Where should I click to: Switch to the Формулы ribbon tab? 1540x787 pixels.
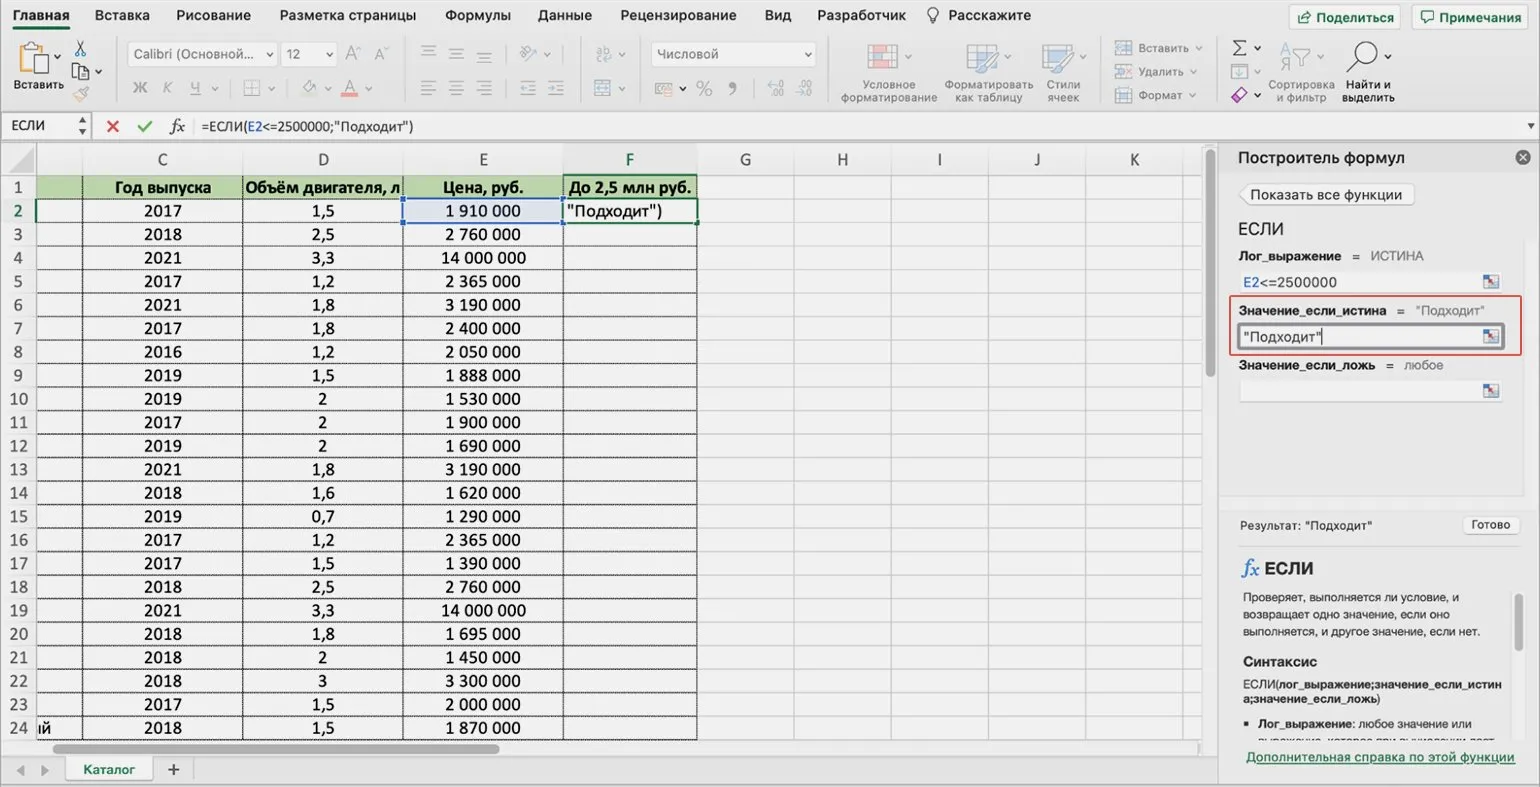pyautogui.click(x=477, y=15)
